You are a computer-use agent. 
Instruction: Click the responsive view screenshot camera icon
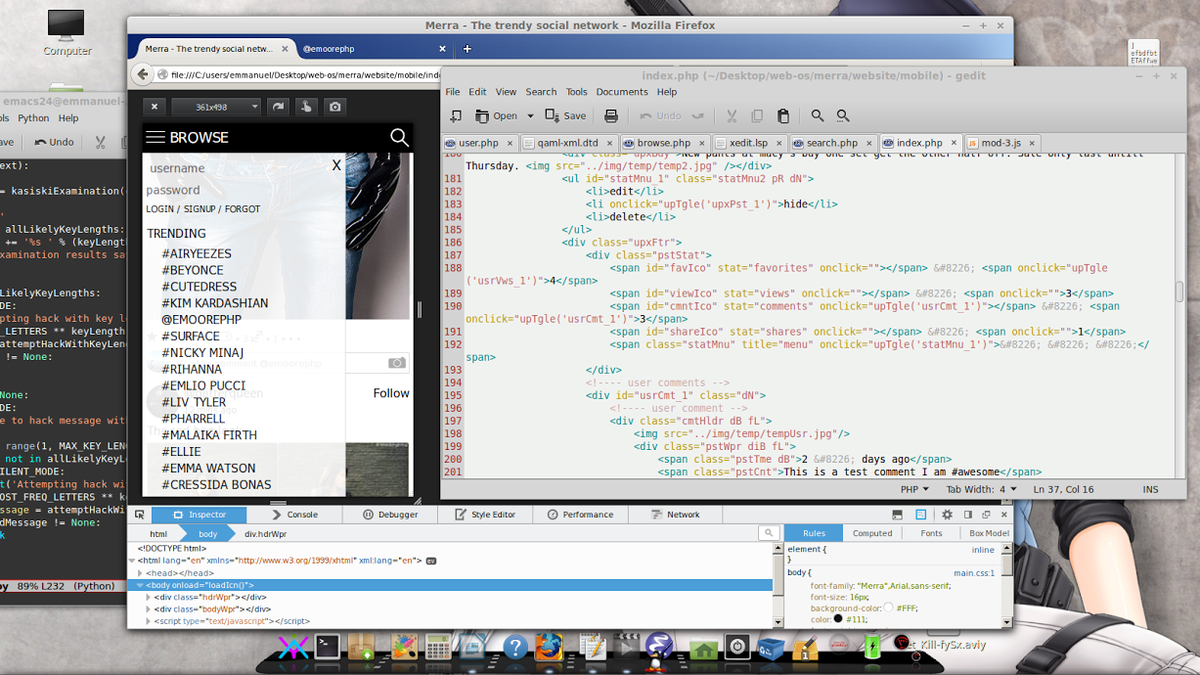tap(335, 106)
